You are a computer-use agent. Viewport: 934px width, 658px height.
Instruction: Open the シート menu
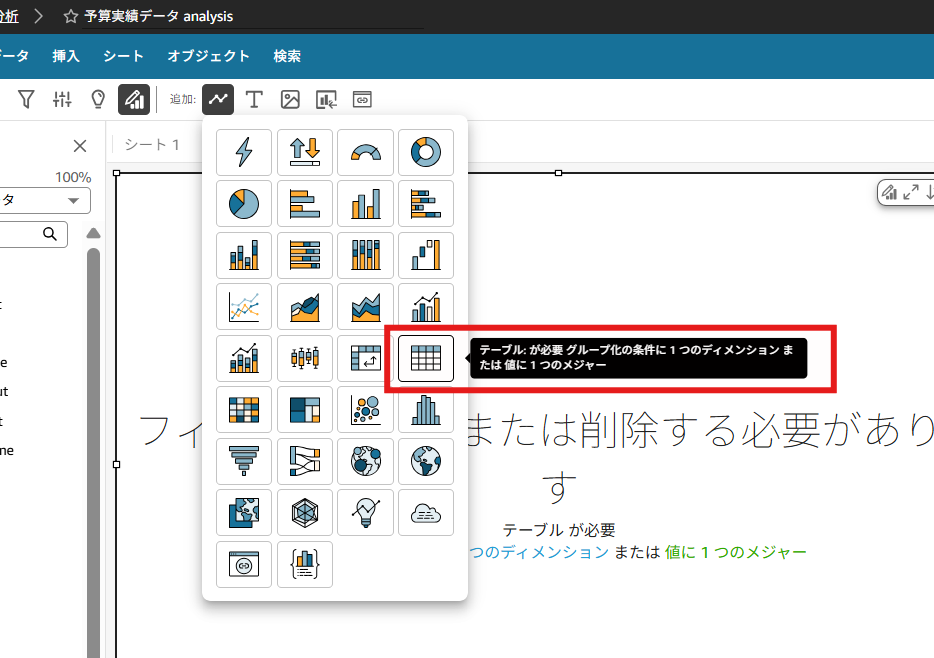tap(123, 56)
